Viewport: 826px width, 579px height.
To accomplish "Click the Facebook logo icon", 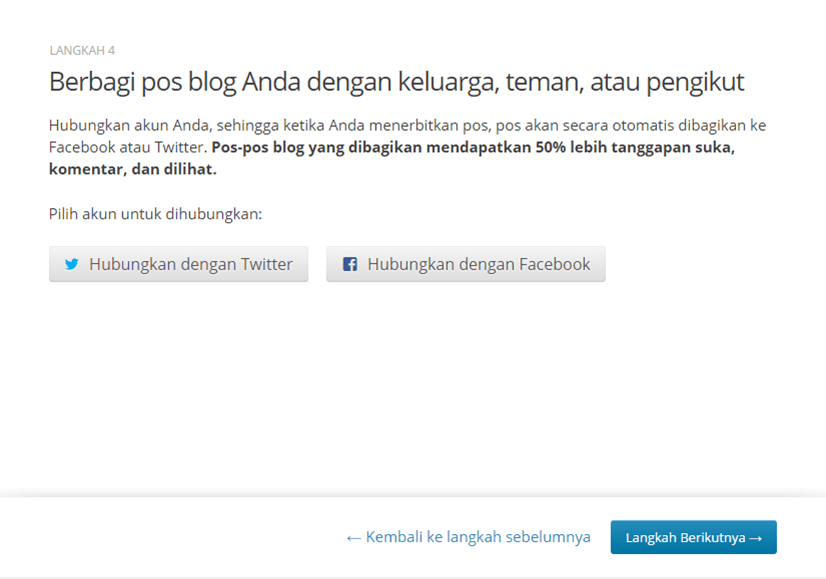I will [x=350, y=265].
